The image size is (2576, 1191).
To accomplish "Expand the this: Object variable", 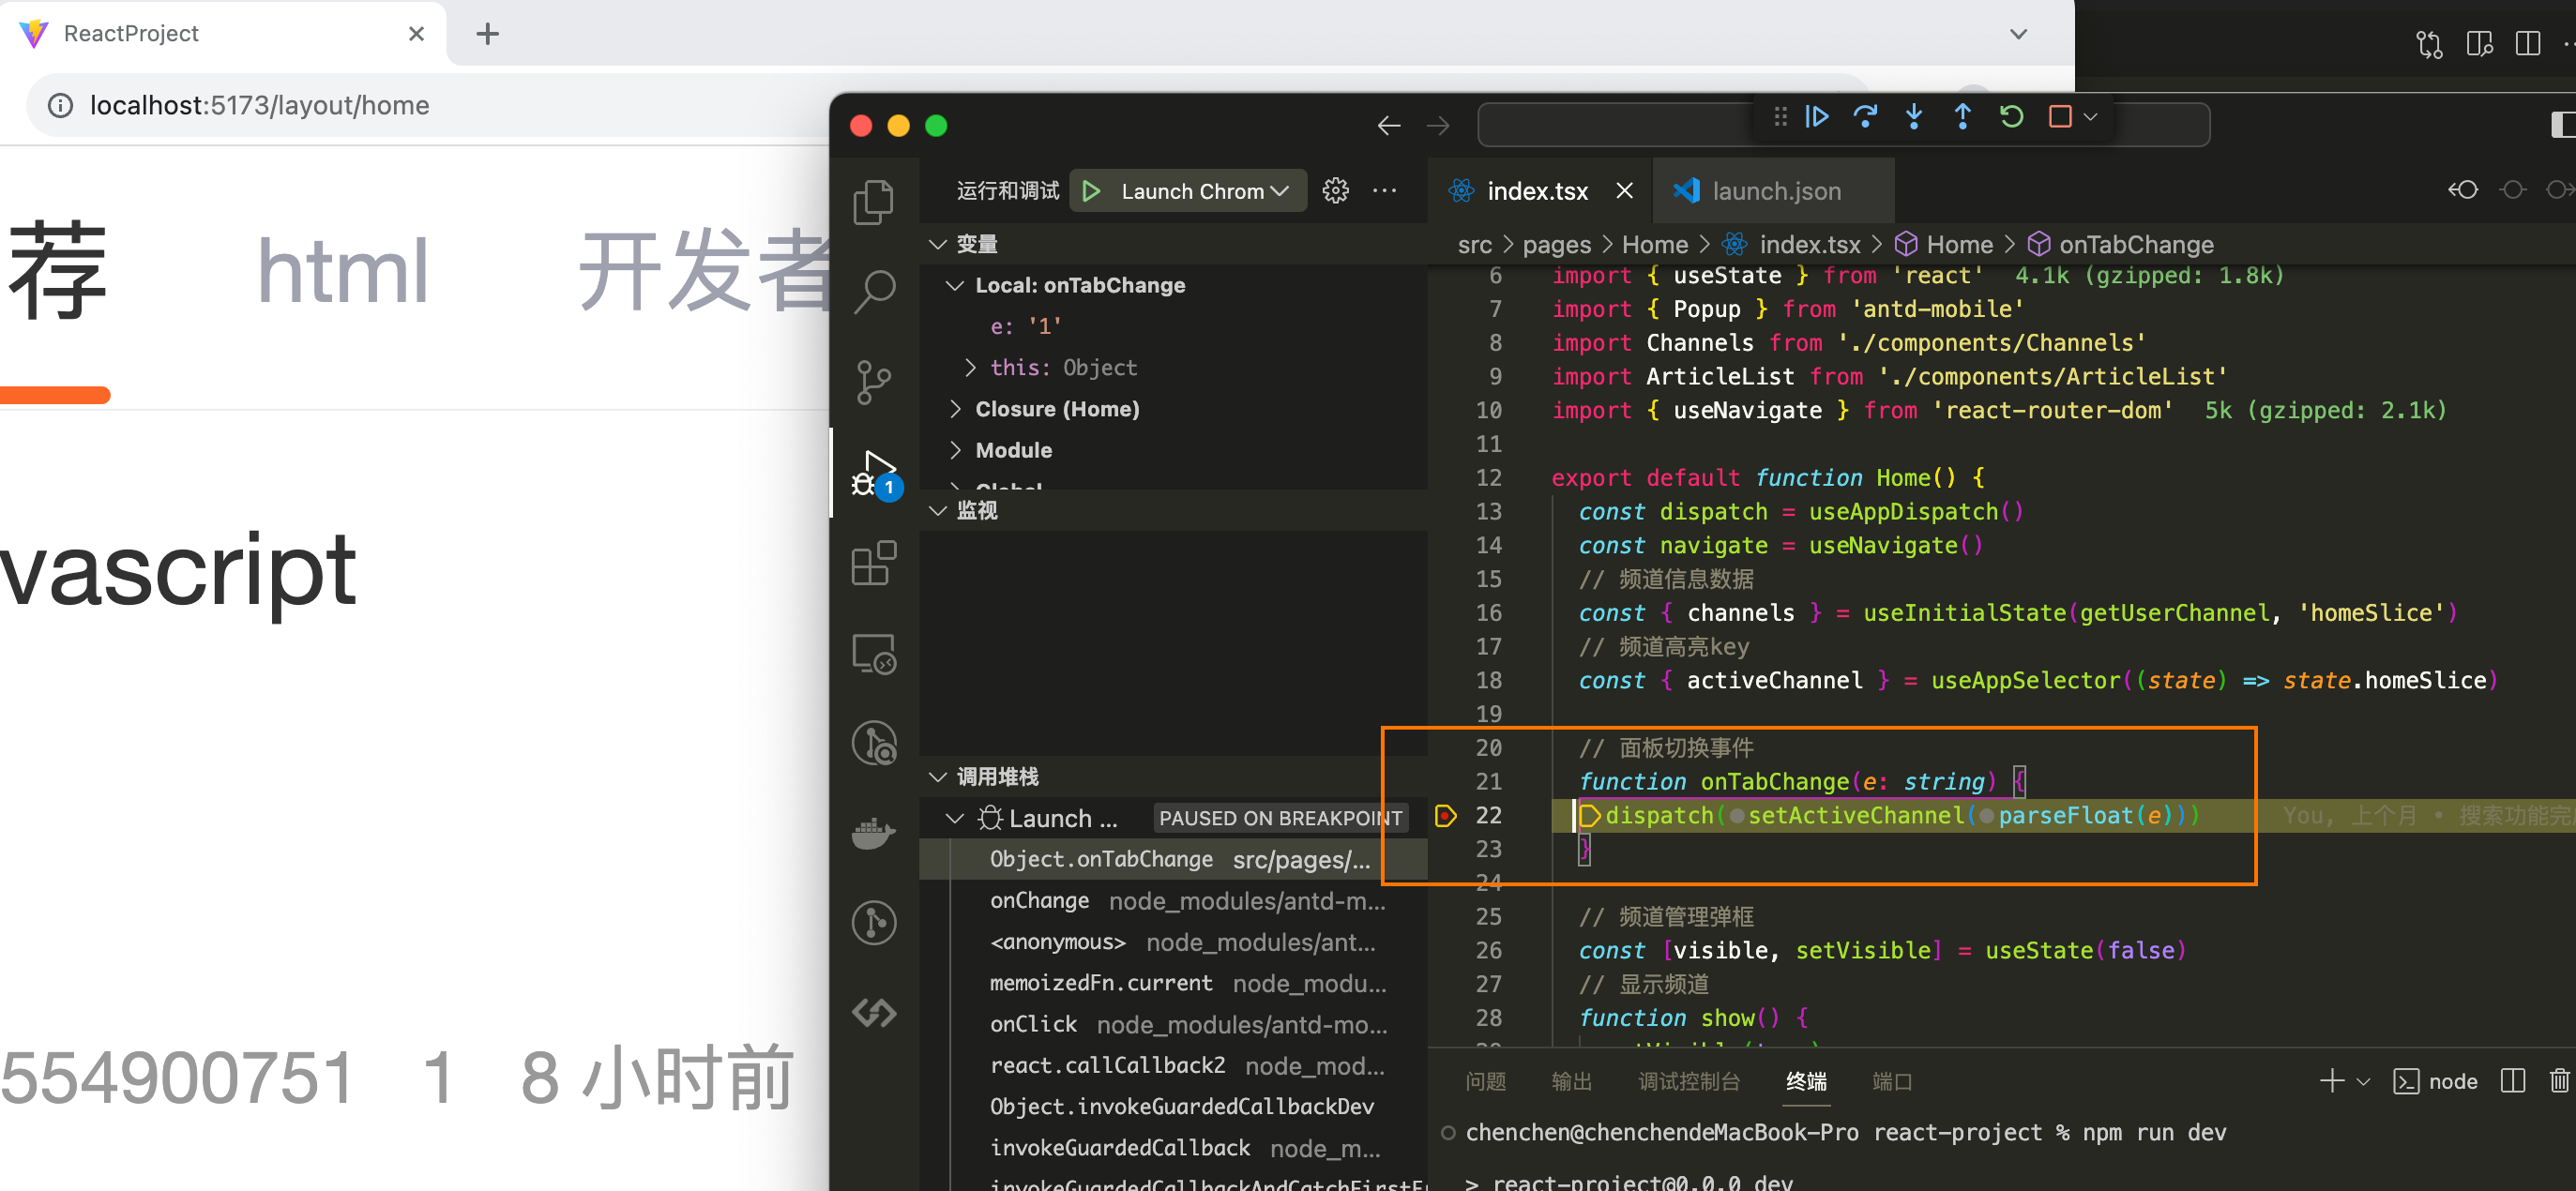I will pos(970,368).
